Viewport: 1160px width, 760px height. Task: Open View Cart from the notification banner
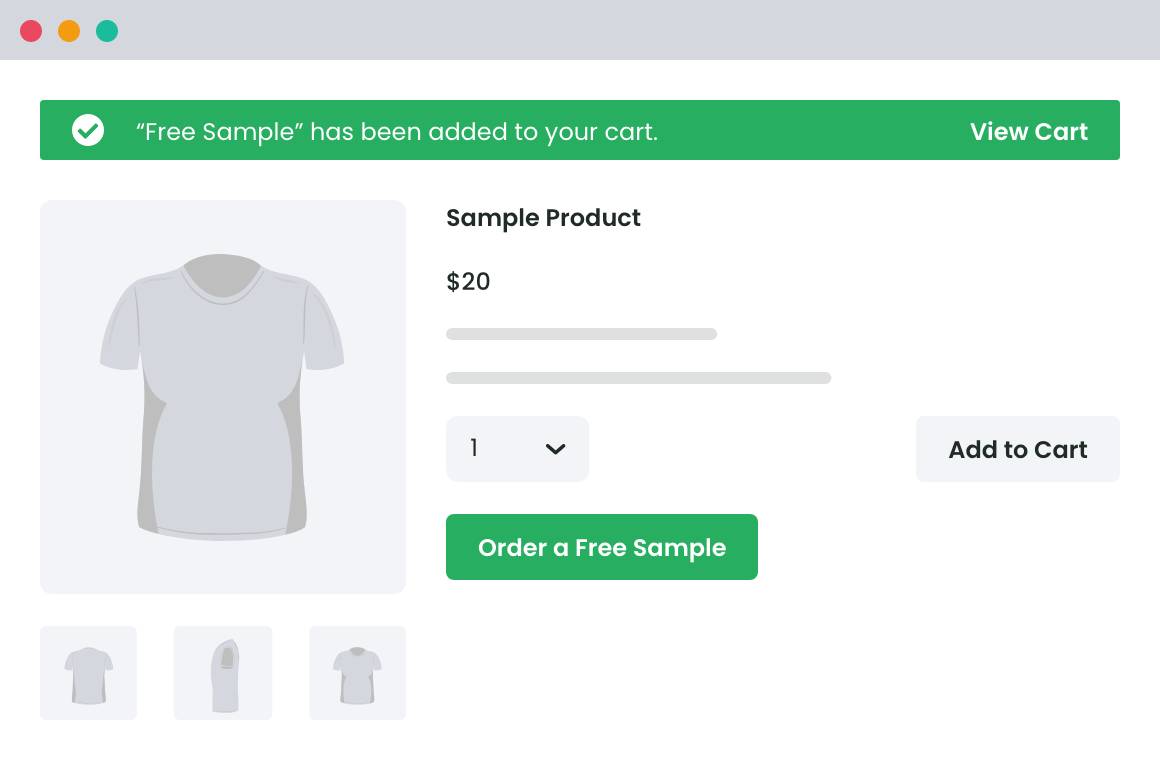coord(1029,131)
